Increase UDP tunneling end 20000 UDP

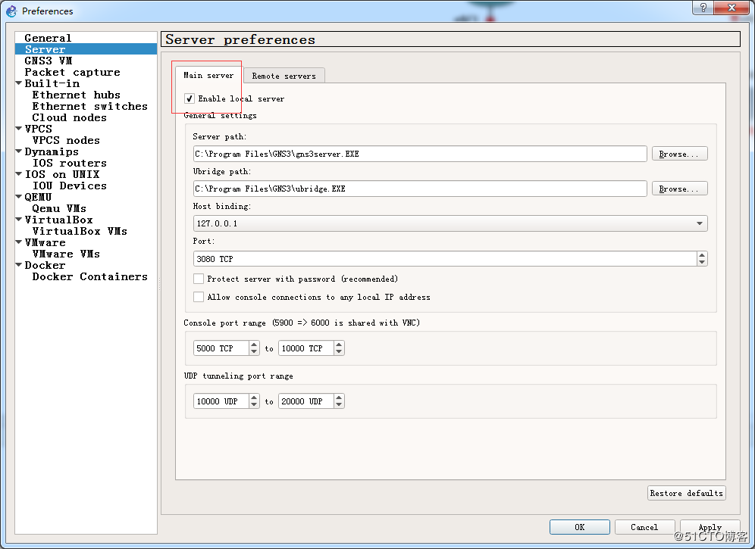click(339, 397)
